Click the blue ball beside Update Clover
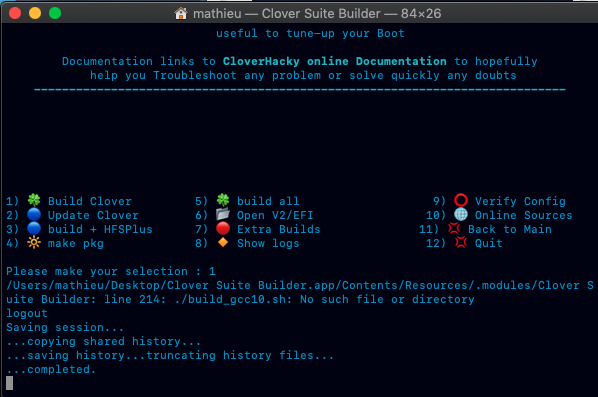The image size is (598, 397). point(34,214)
